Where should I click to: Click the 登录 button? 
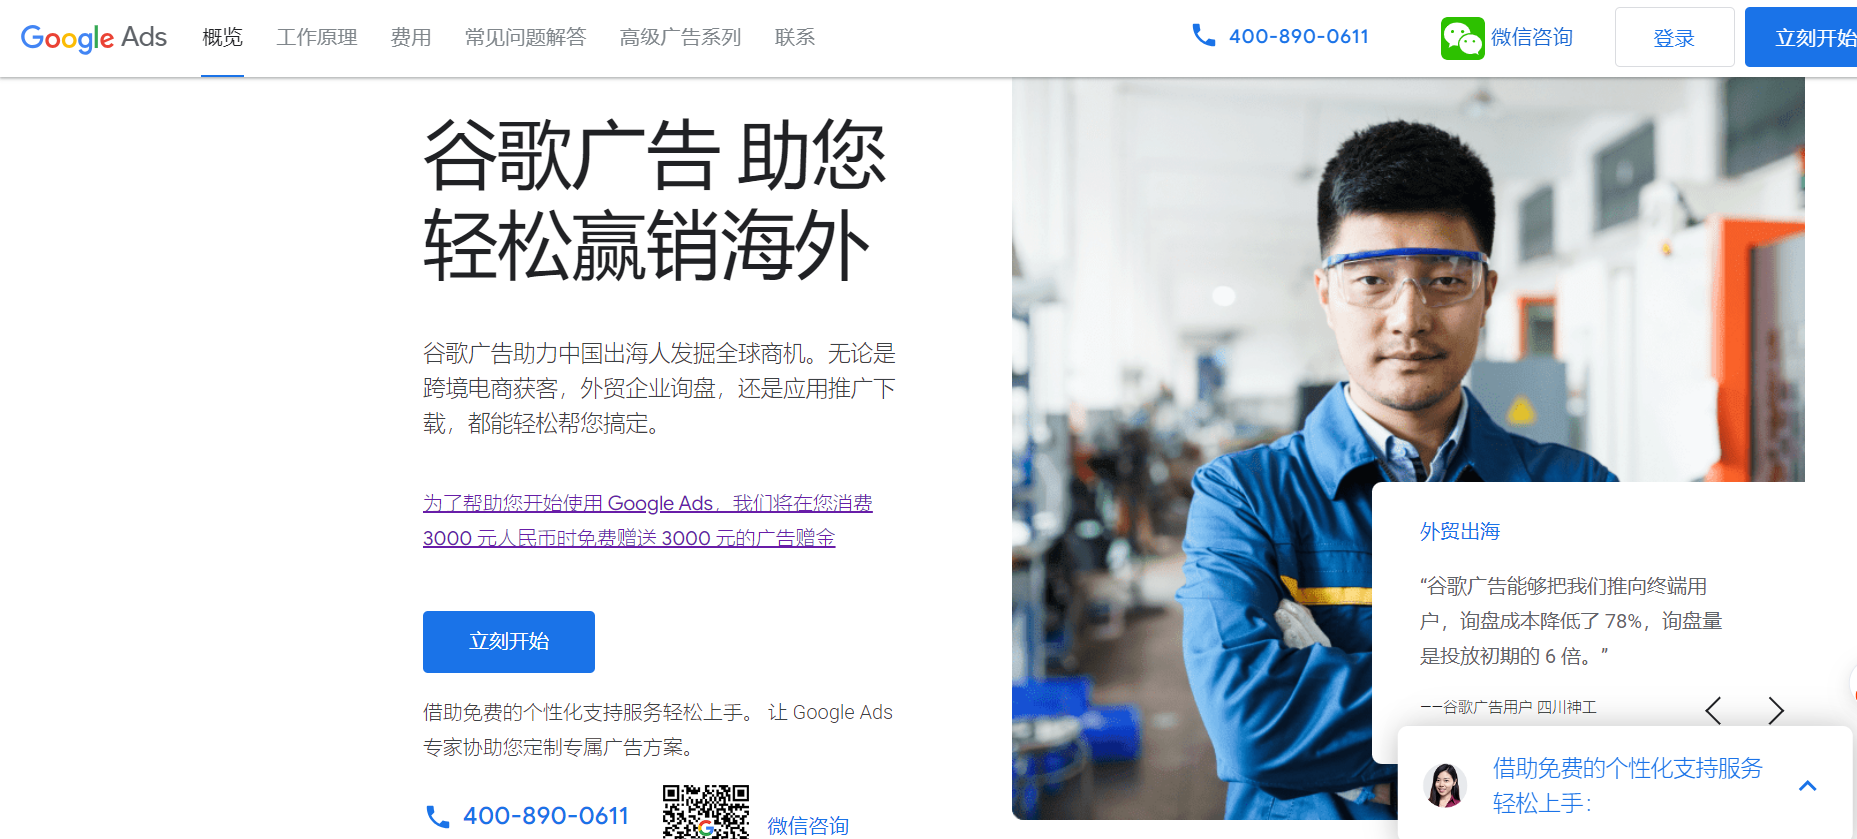tap(1674, 38)
